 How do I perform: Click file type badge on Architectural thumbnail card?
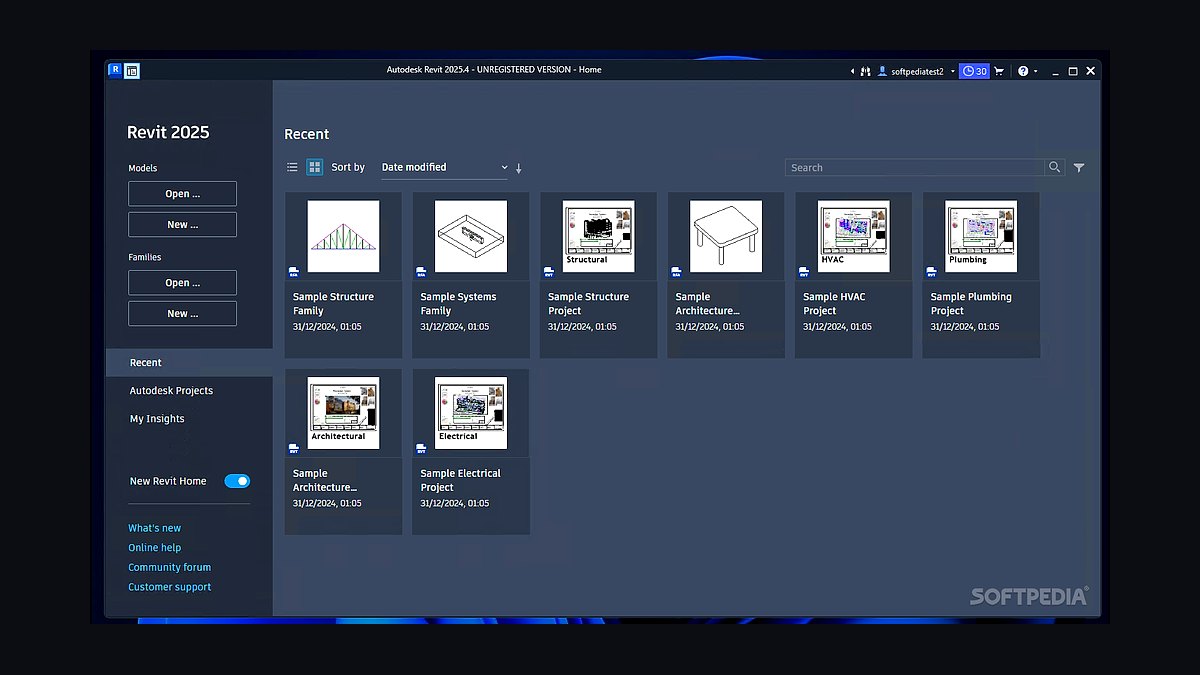tap(294, 449)
